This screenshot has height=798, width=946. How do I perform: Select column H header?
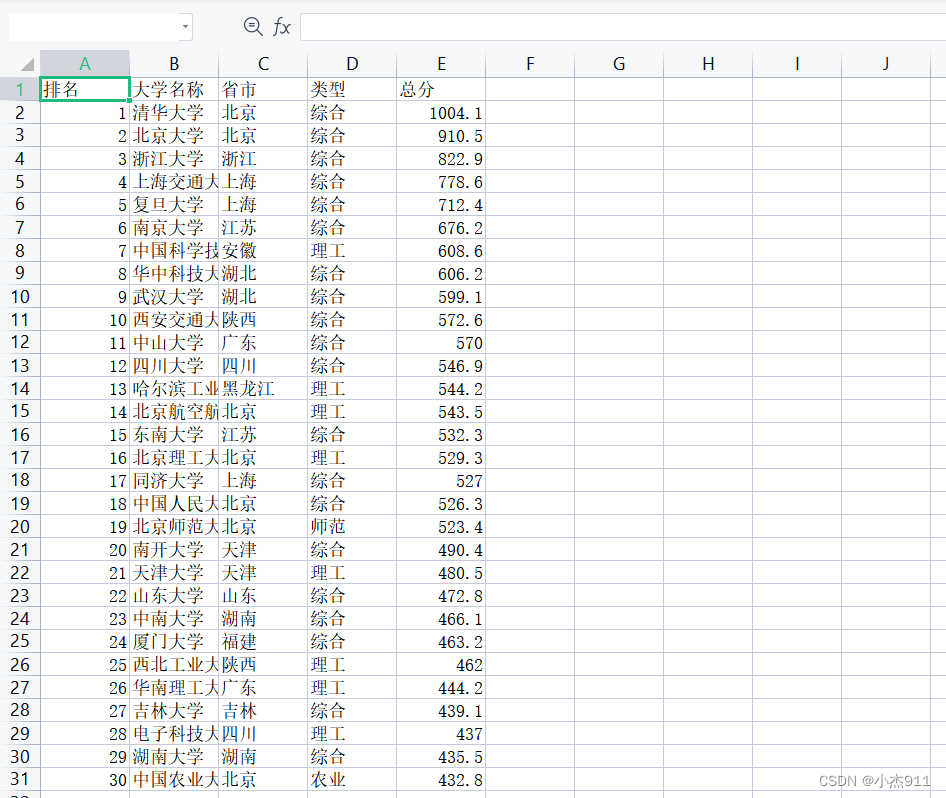tap(708, 63)
